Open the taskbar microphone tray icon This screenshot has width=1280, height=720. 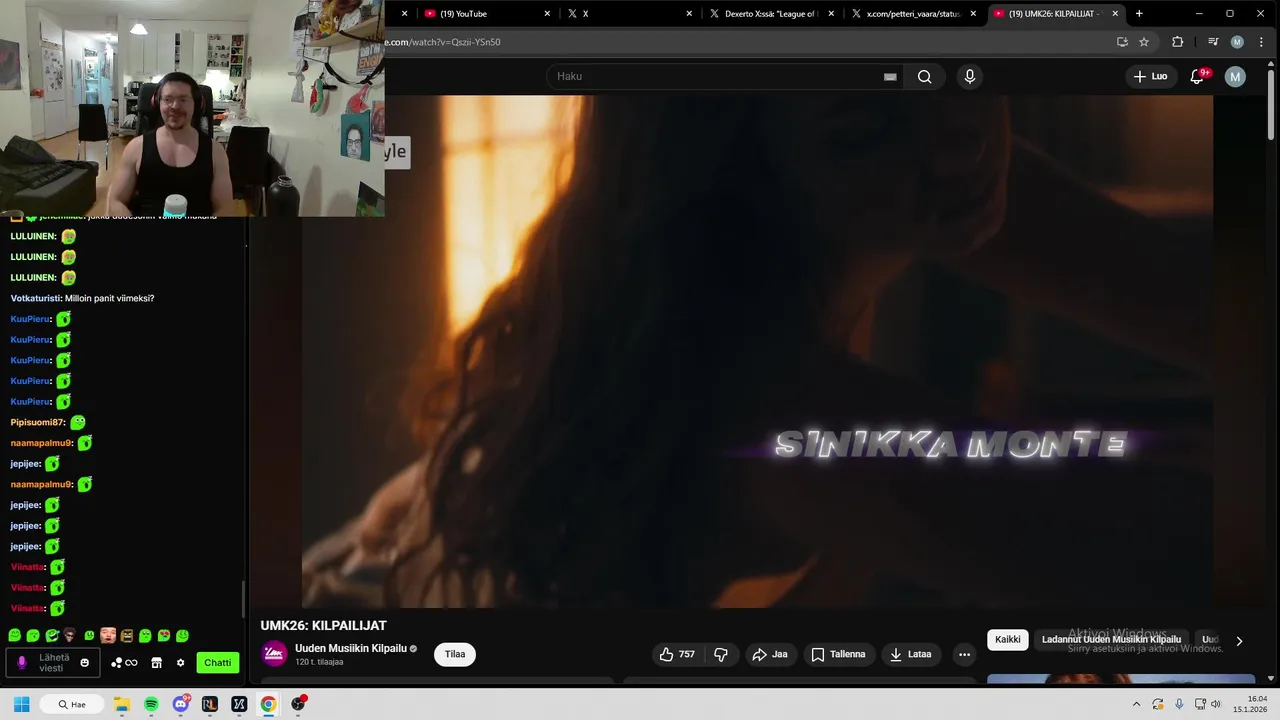[1179, 704]
